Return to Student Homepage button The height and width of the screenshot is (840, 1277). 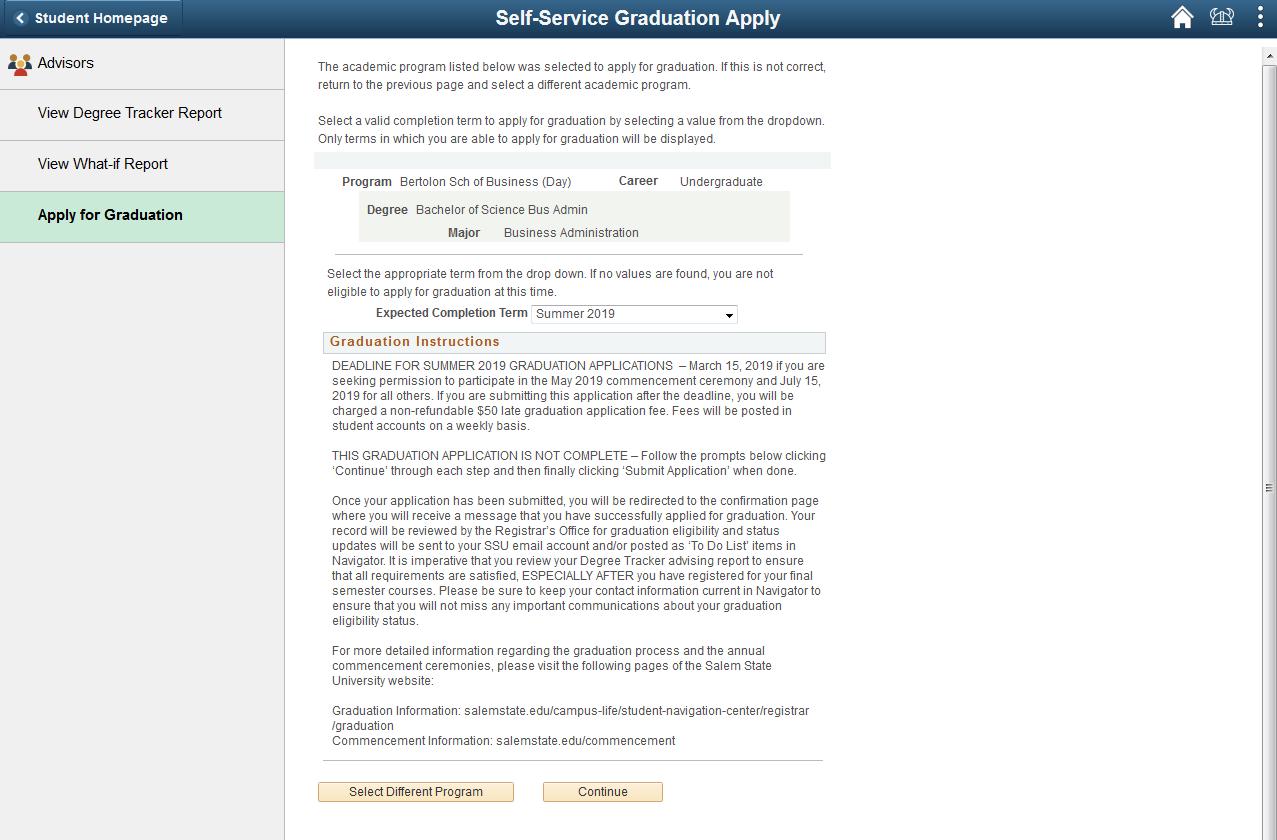92,18
